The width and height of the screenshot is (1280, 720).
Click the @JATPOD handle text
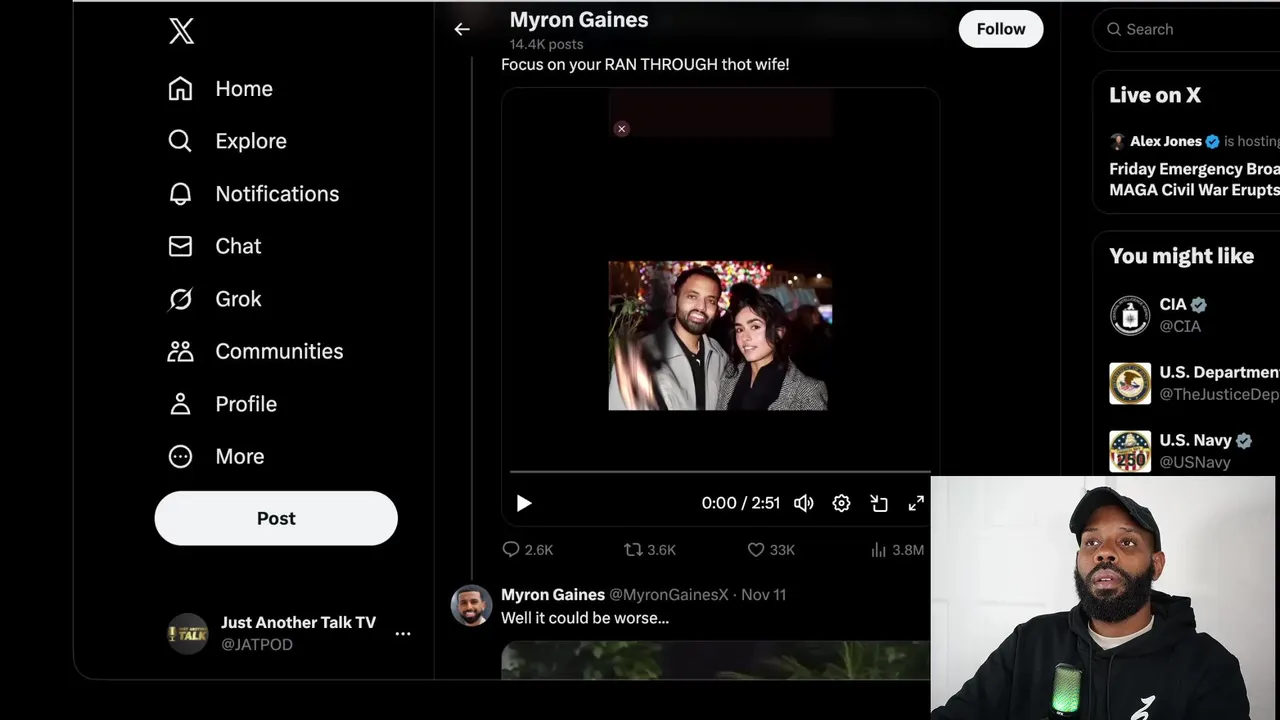[257, 645]
